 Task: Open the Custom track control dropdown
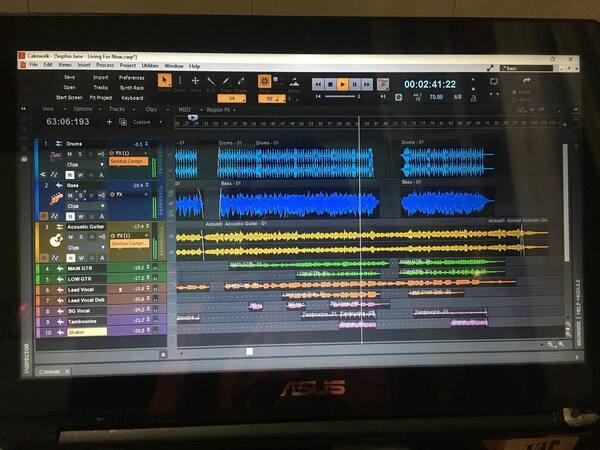147,122
